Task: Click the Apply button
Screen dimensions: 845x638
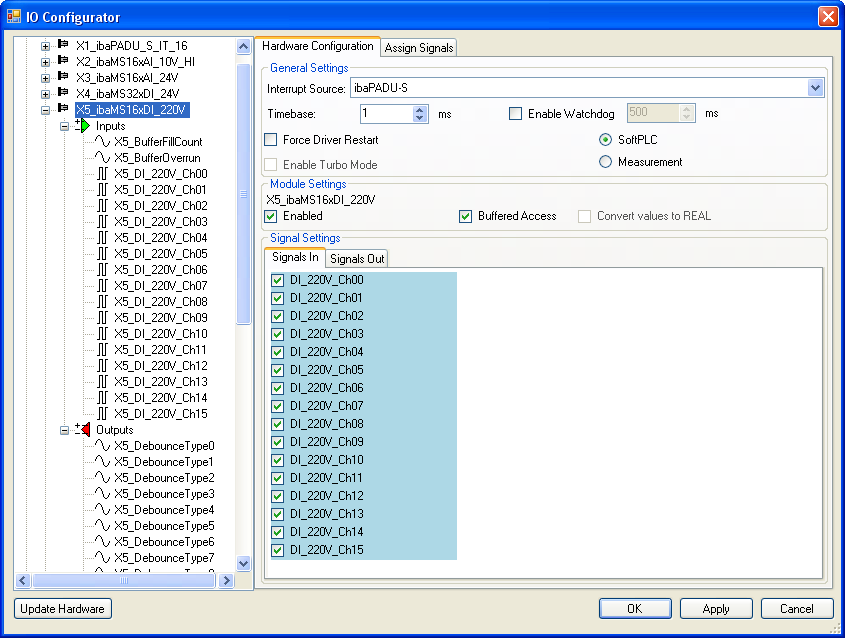Action: pos(716,609)
